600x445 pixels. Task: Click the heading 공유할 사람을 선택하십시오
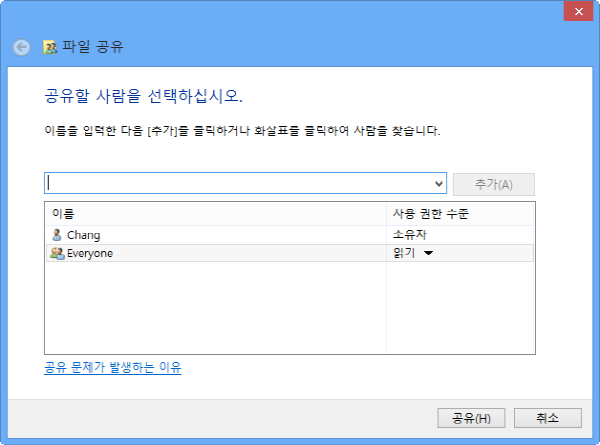coord(143,96)
